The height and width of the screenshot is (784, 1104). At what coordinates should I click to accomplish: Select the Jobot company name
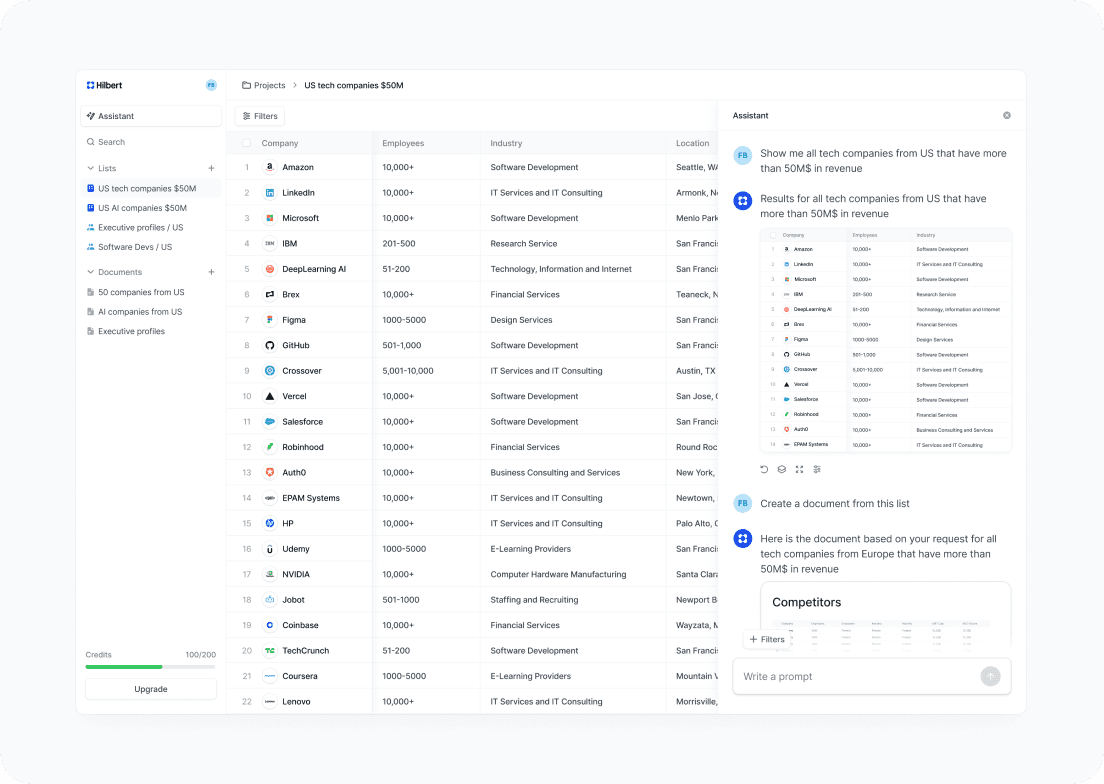[294, 600]
